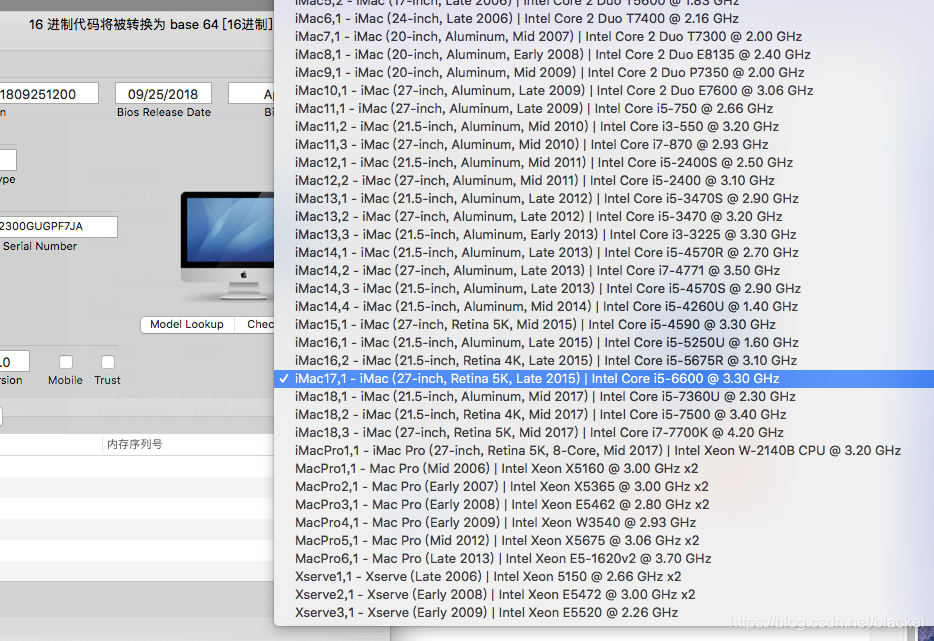Click the Model Lookup button
Image resolution: width=934 pixels, height=641 pixels.
tap(187, 325)
